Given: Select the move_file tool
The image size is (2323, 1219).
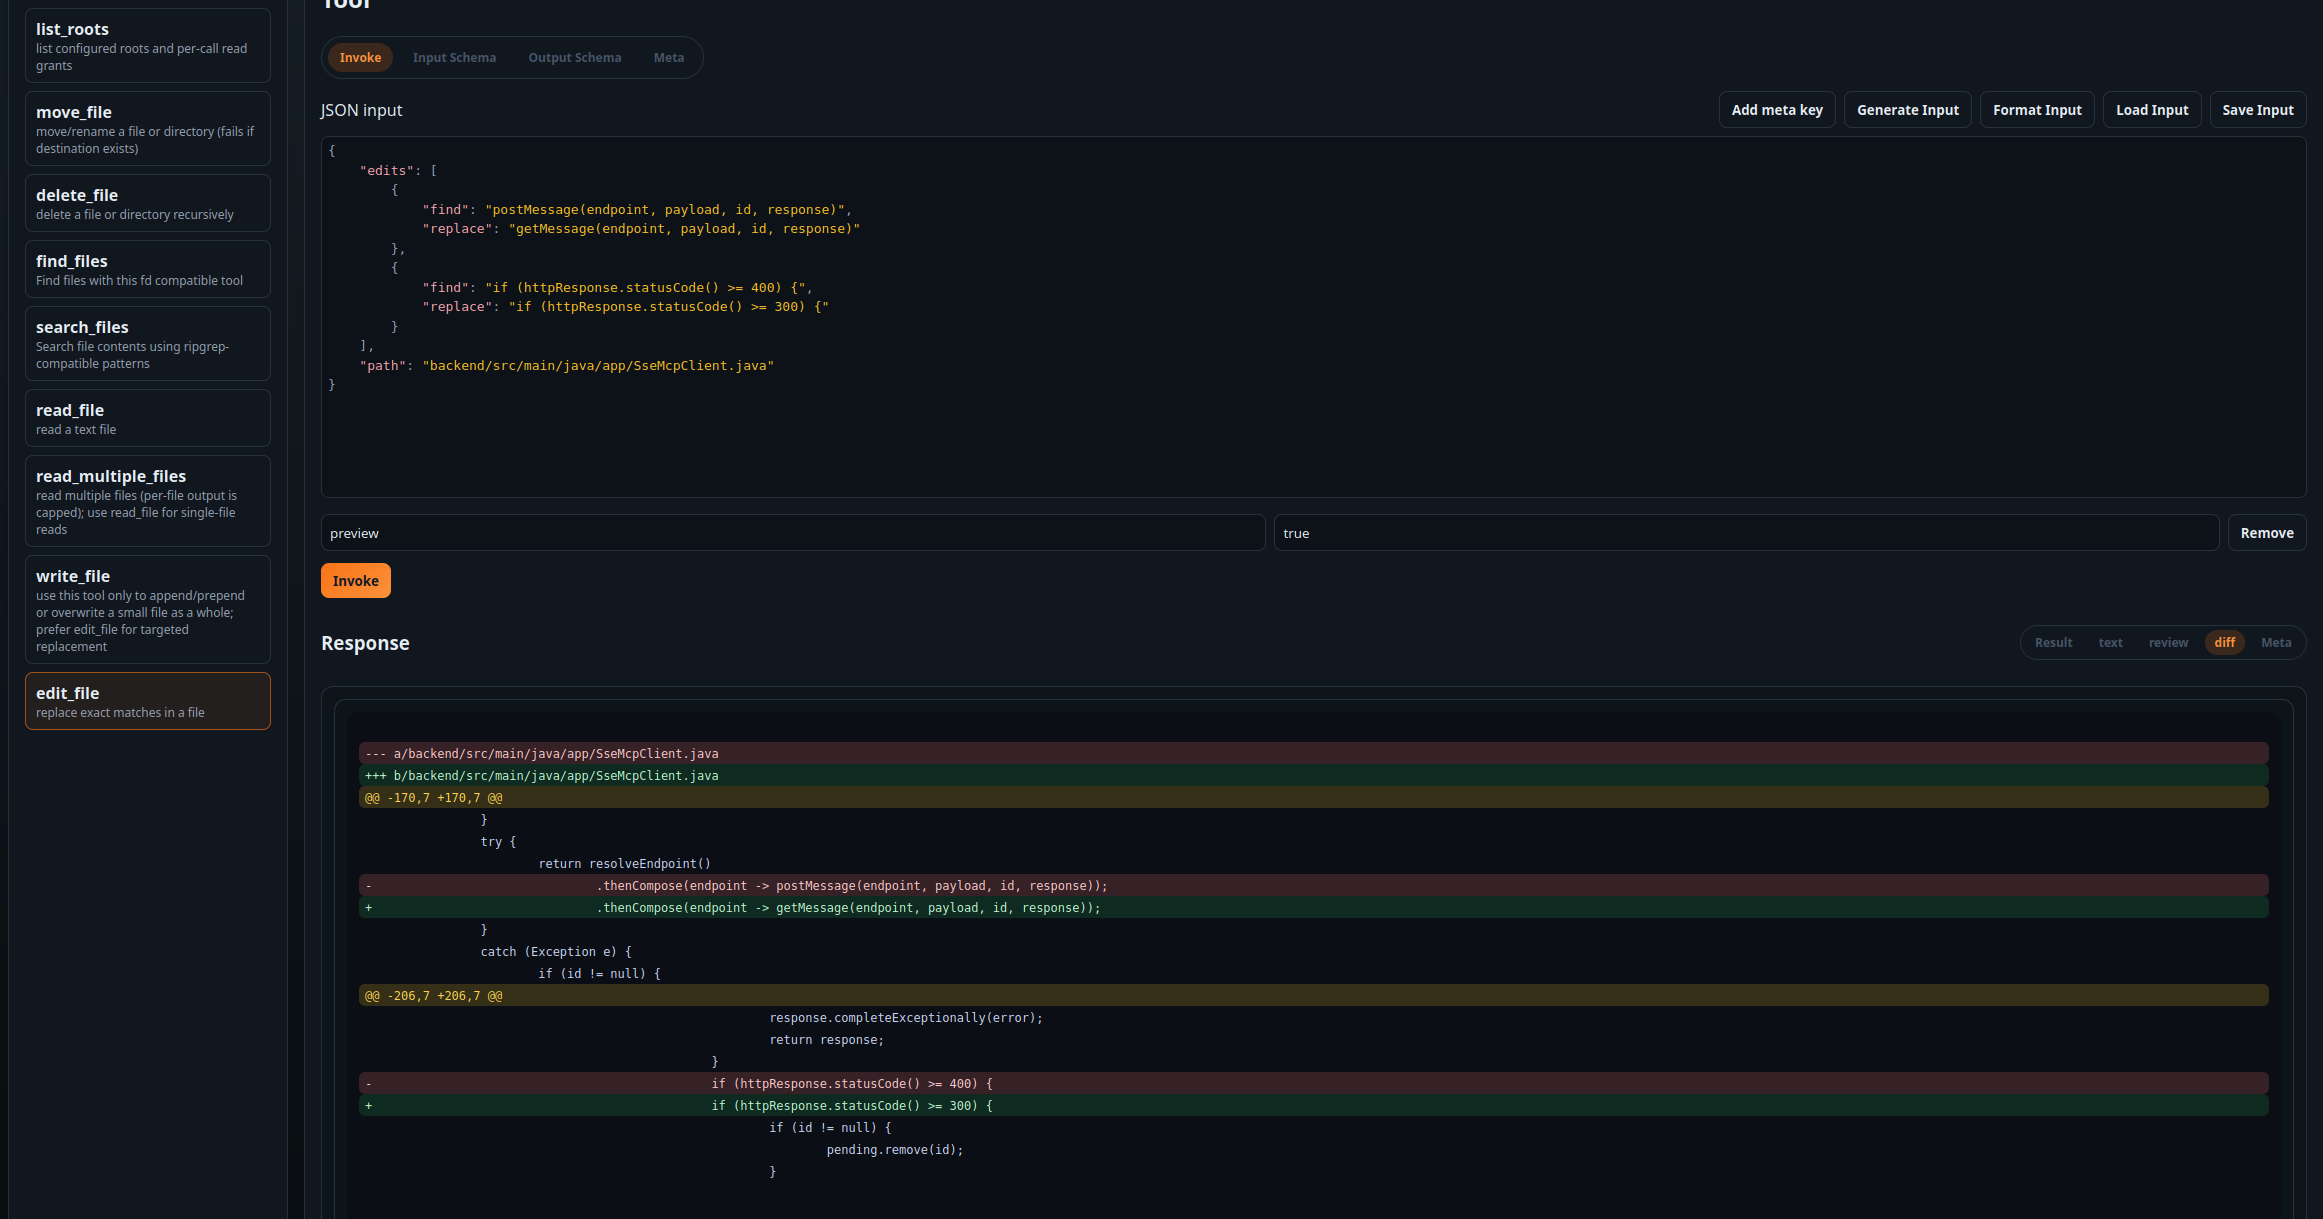Looking at the screenshot, I should click(146, 128).
